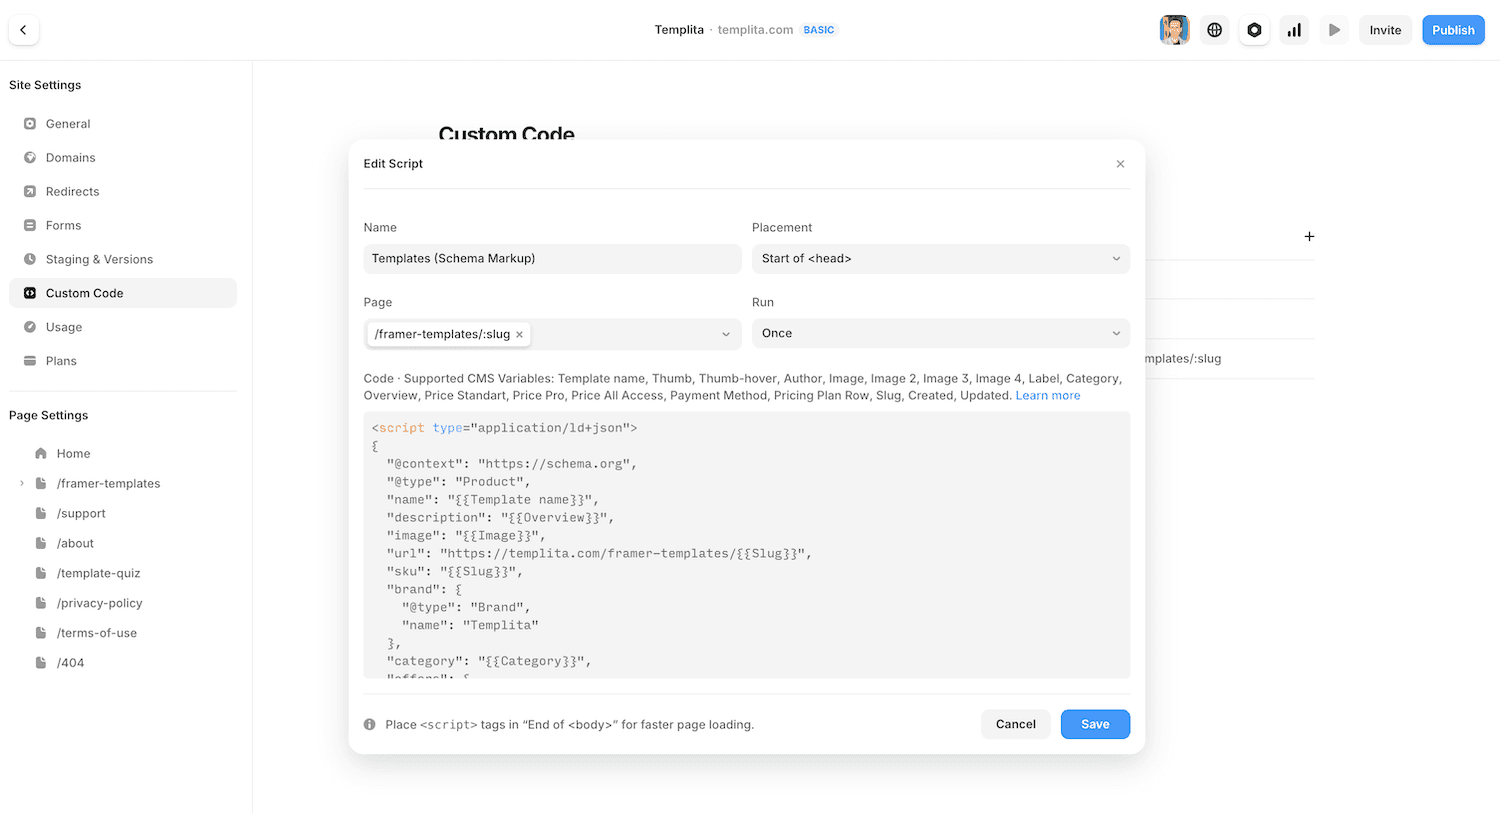The height and width of the screenshot is (813, 1500).
Task: Open the Run frequency dropdown
Action: coord(940,332)
